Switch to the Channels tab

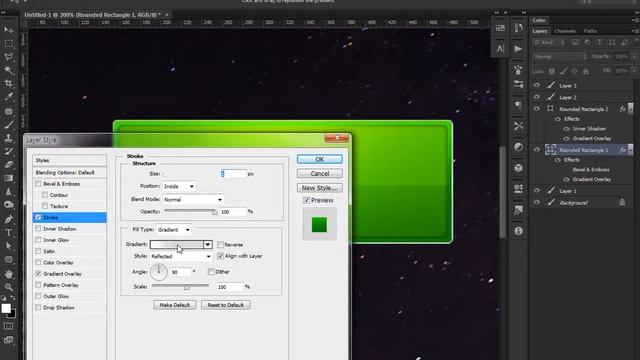click(x=565, y=31)
